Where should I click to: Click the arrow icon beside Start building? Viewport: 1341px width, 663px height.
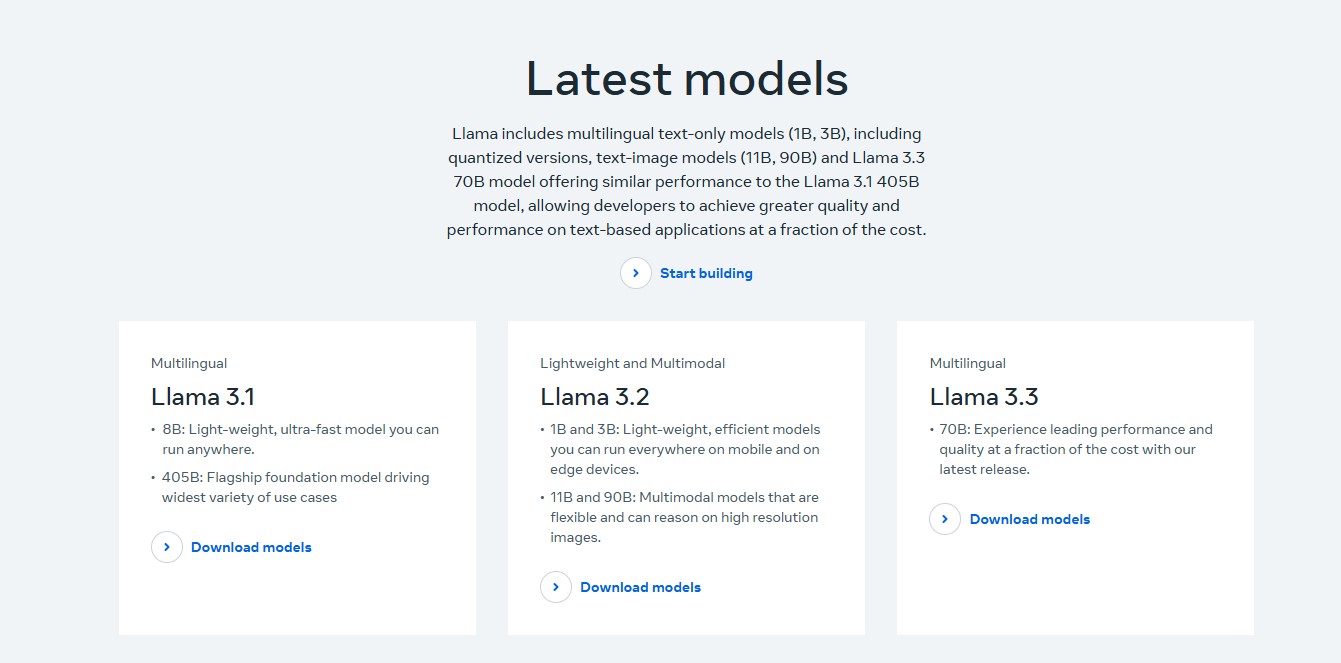[x=636, y=273]
